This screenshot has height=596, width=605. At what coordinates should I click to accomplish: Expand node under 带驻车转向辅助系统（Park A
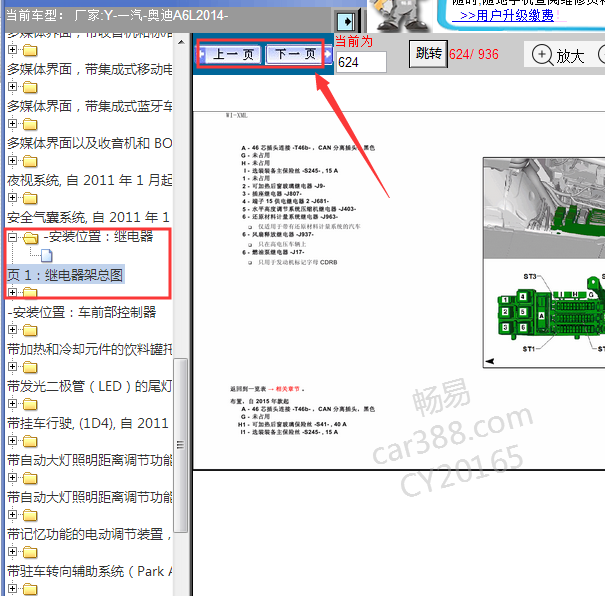pyautogui.click(x=12, y=589)
